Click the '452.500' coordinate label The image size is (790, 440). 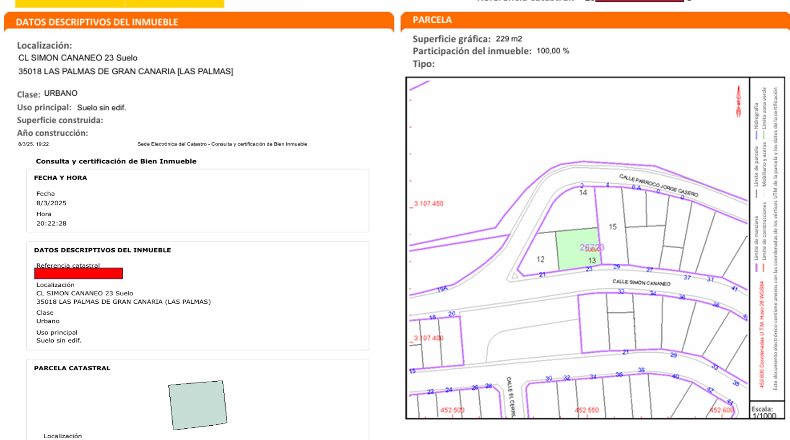452,410
